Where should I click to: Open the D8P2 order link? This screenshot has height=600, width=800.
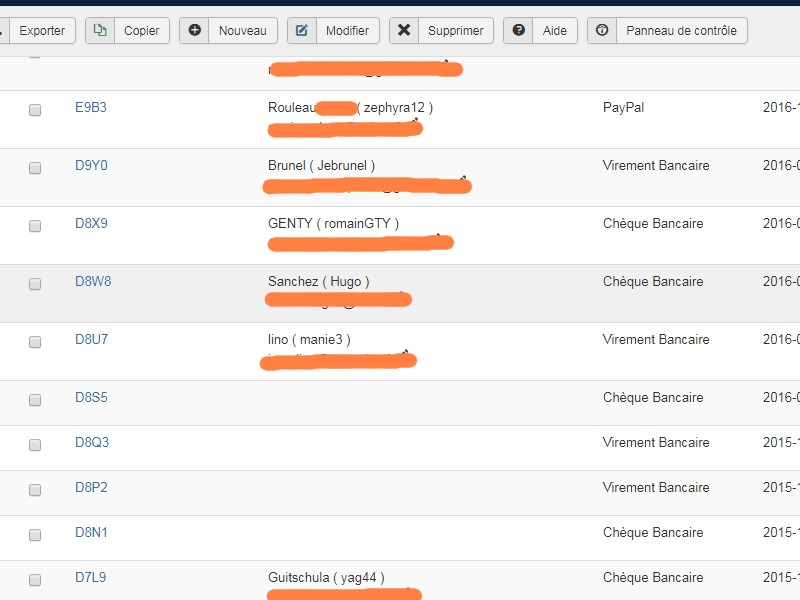tap(91, 487)
